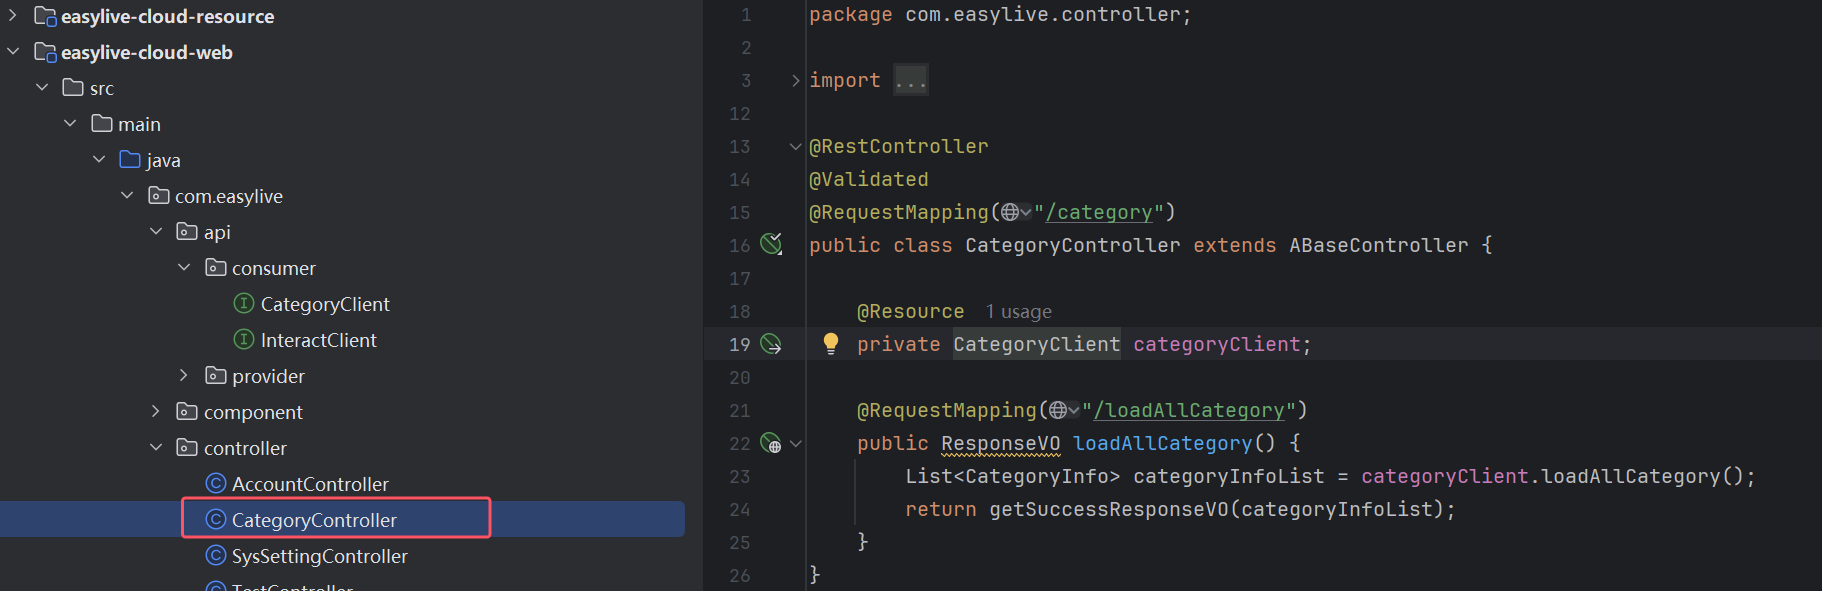Click the consumer package icon
Viewport: 1822px width, 591px height.
point(216,268)
